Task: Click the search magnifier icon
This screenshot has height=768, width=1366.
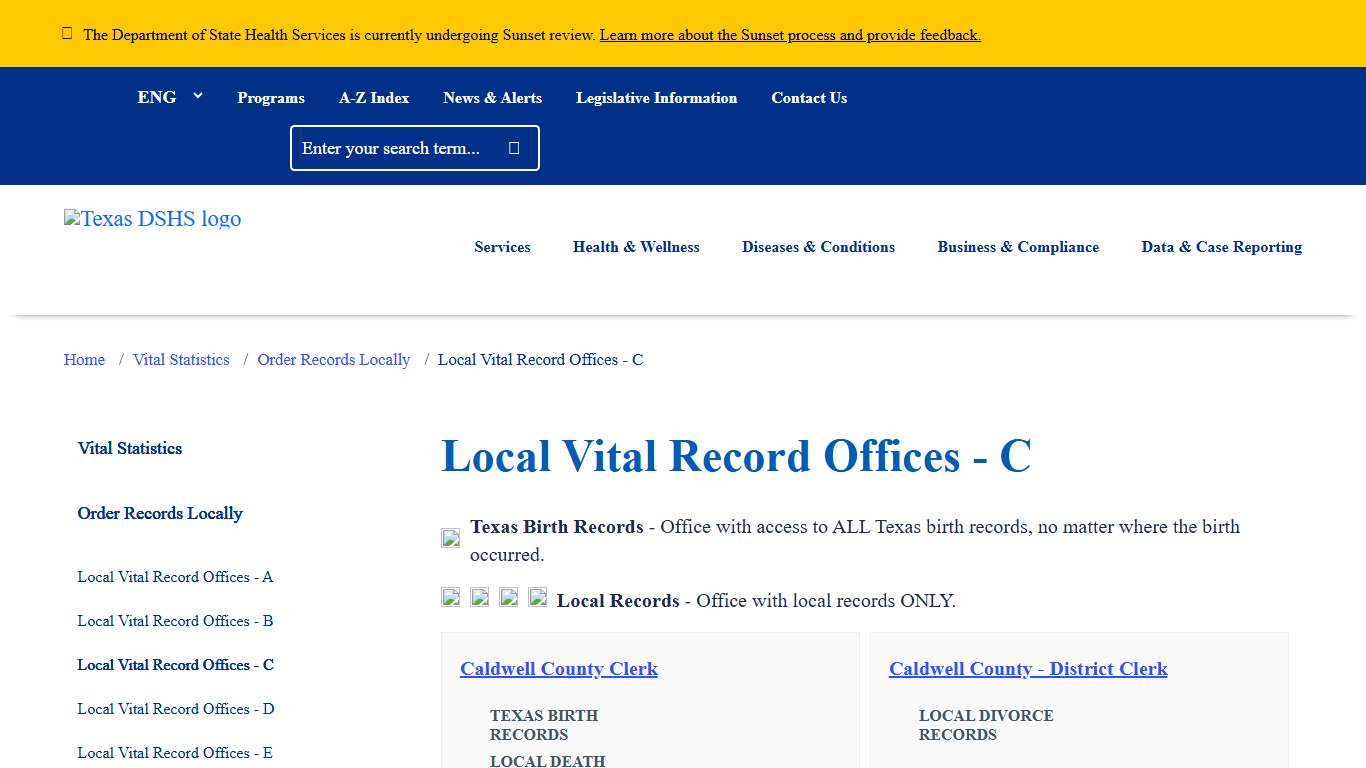Action: point(513,147)
